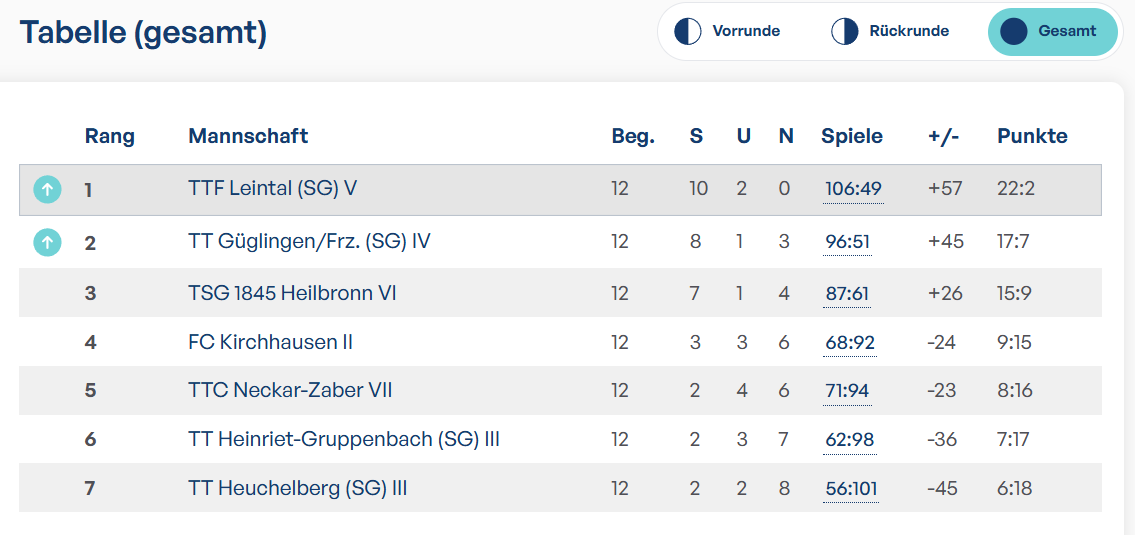Select the TTF Leintal (SG) V team row
Viewport: 1135px width, 535px height.
560,190
